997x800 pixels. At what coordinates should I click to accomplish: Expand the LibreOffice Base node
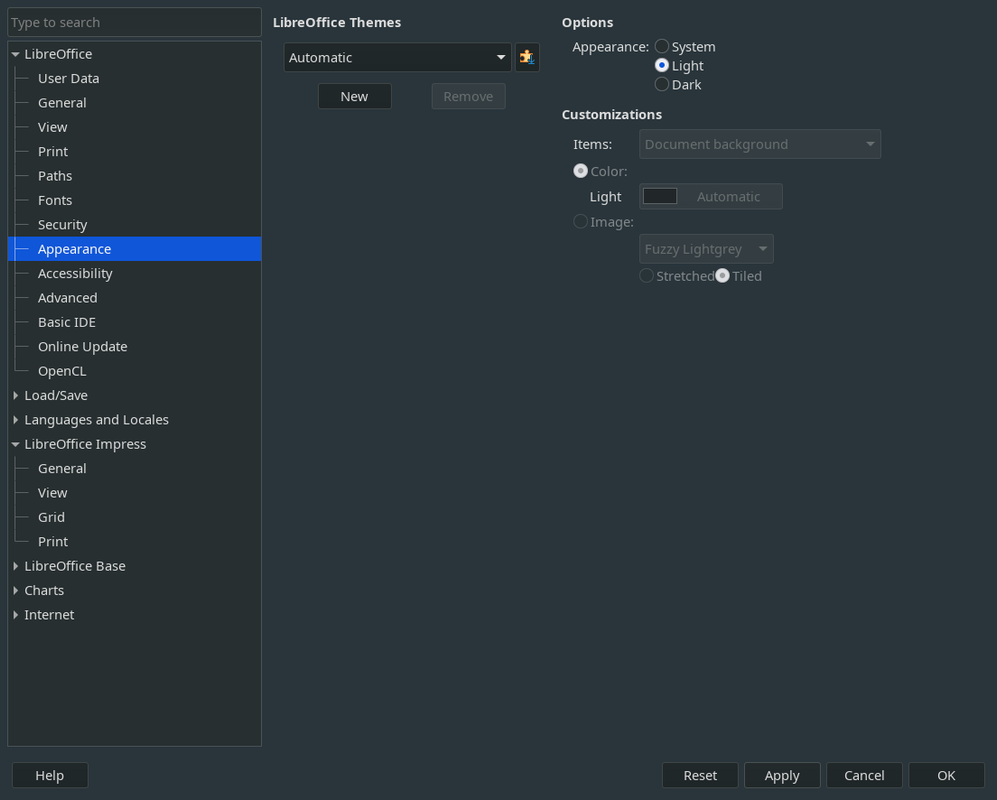pos(15,566)
